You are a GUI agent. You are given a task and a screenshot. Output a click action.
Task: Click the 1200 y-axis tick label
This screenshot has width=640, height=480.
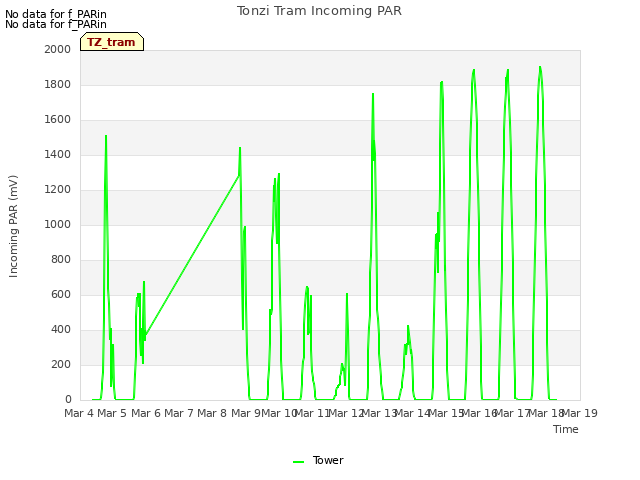tap(58, 190)
